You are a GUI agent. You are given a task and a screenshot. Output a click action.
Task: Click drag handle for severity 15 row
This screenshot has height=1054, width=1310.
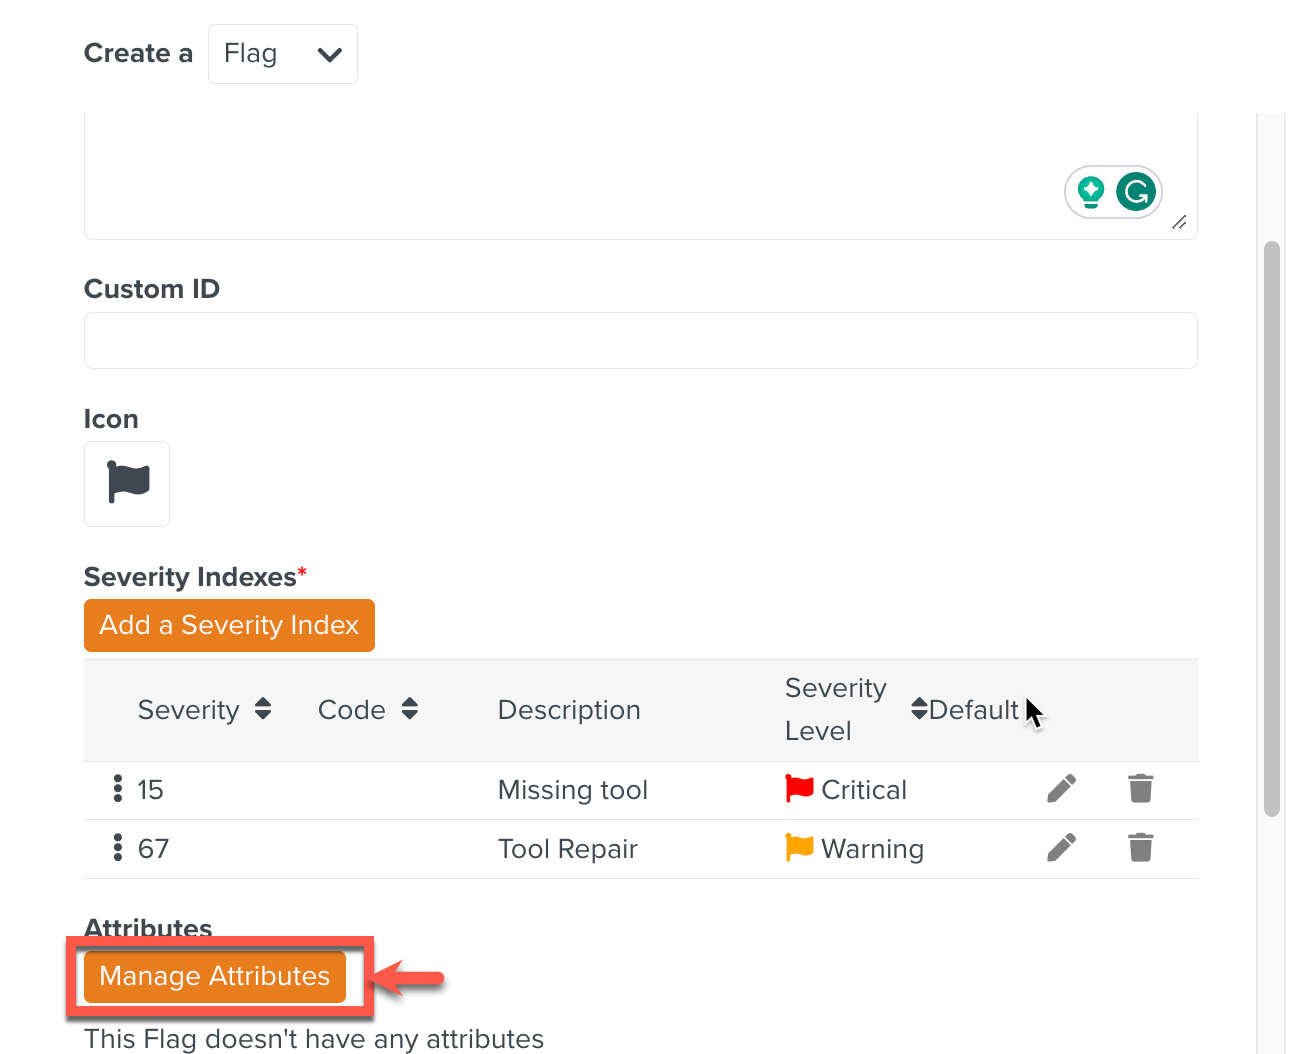pos(118,789)
